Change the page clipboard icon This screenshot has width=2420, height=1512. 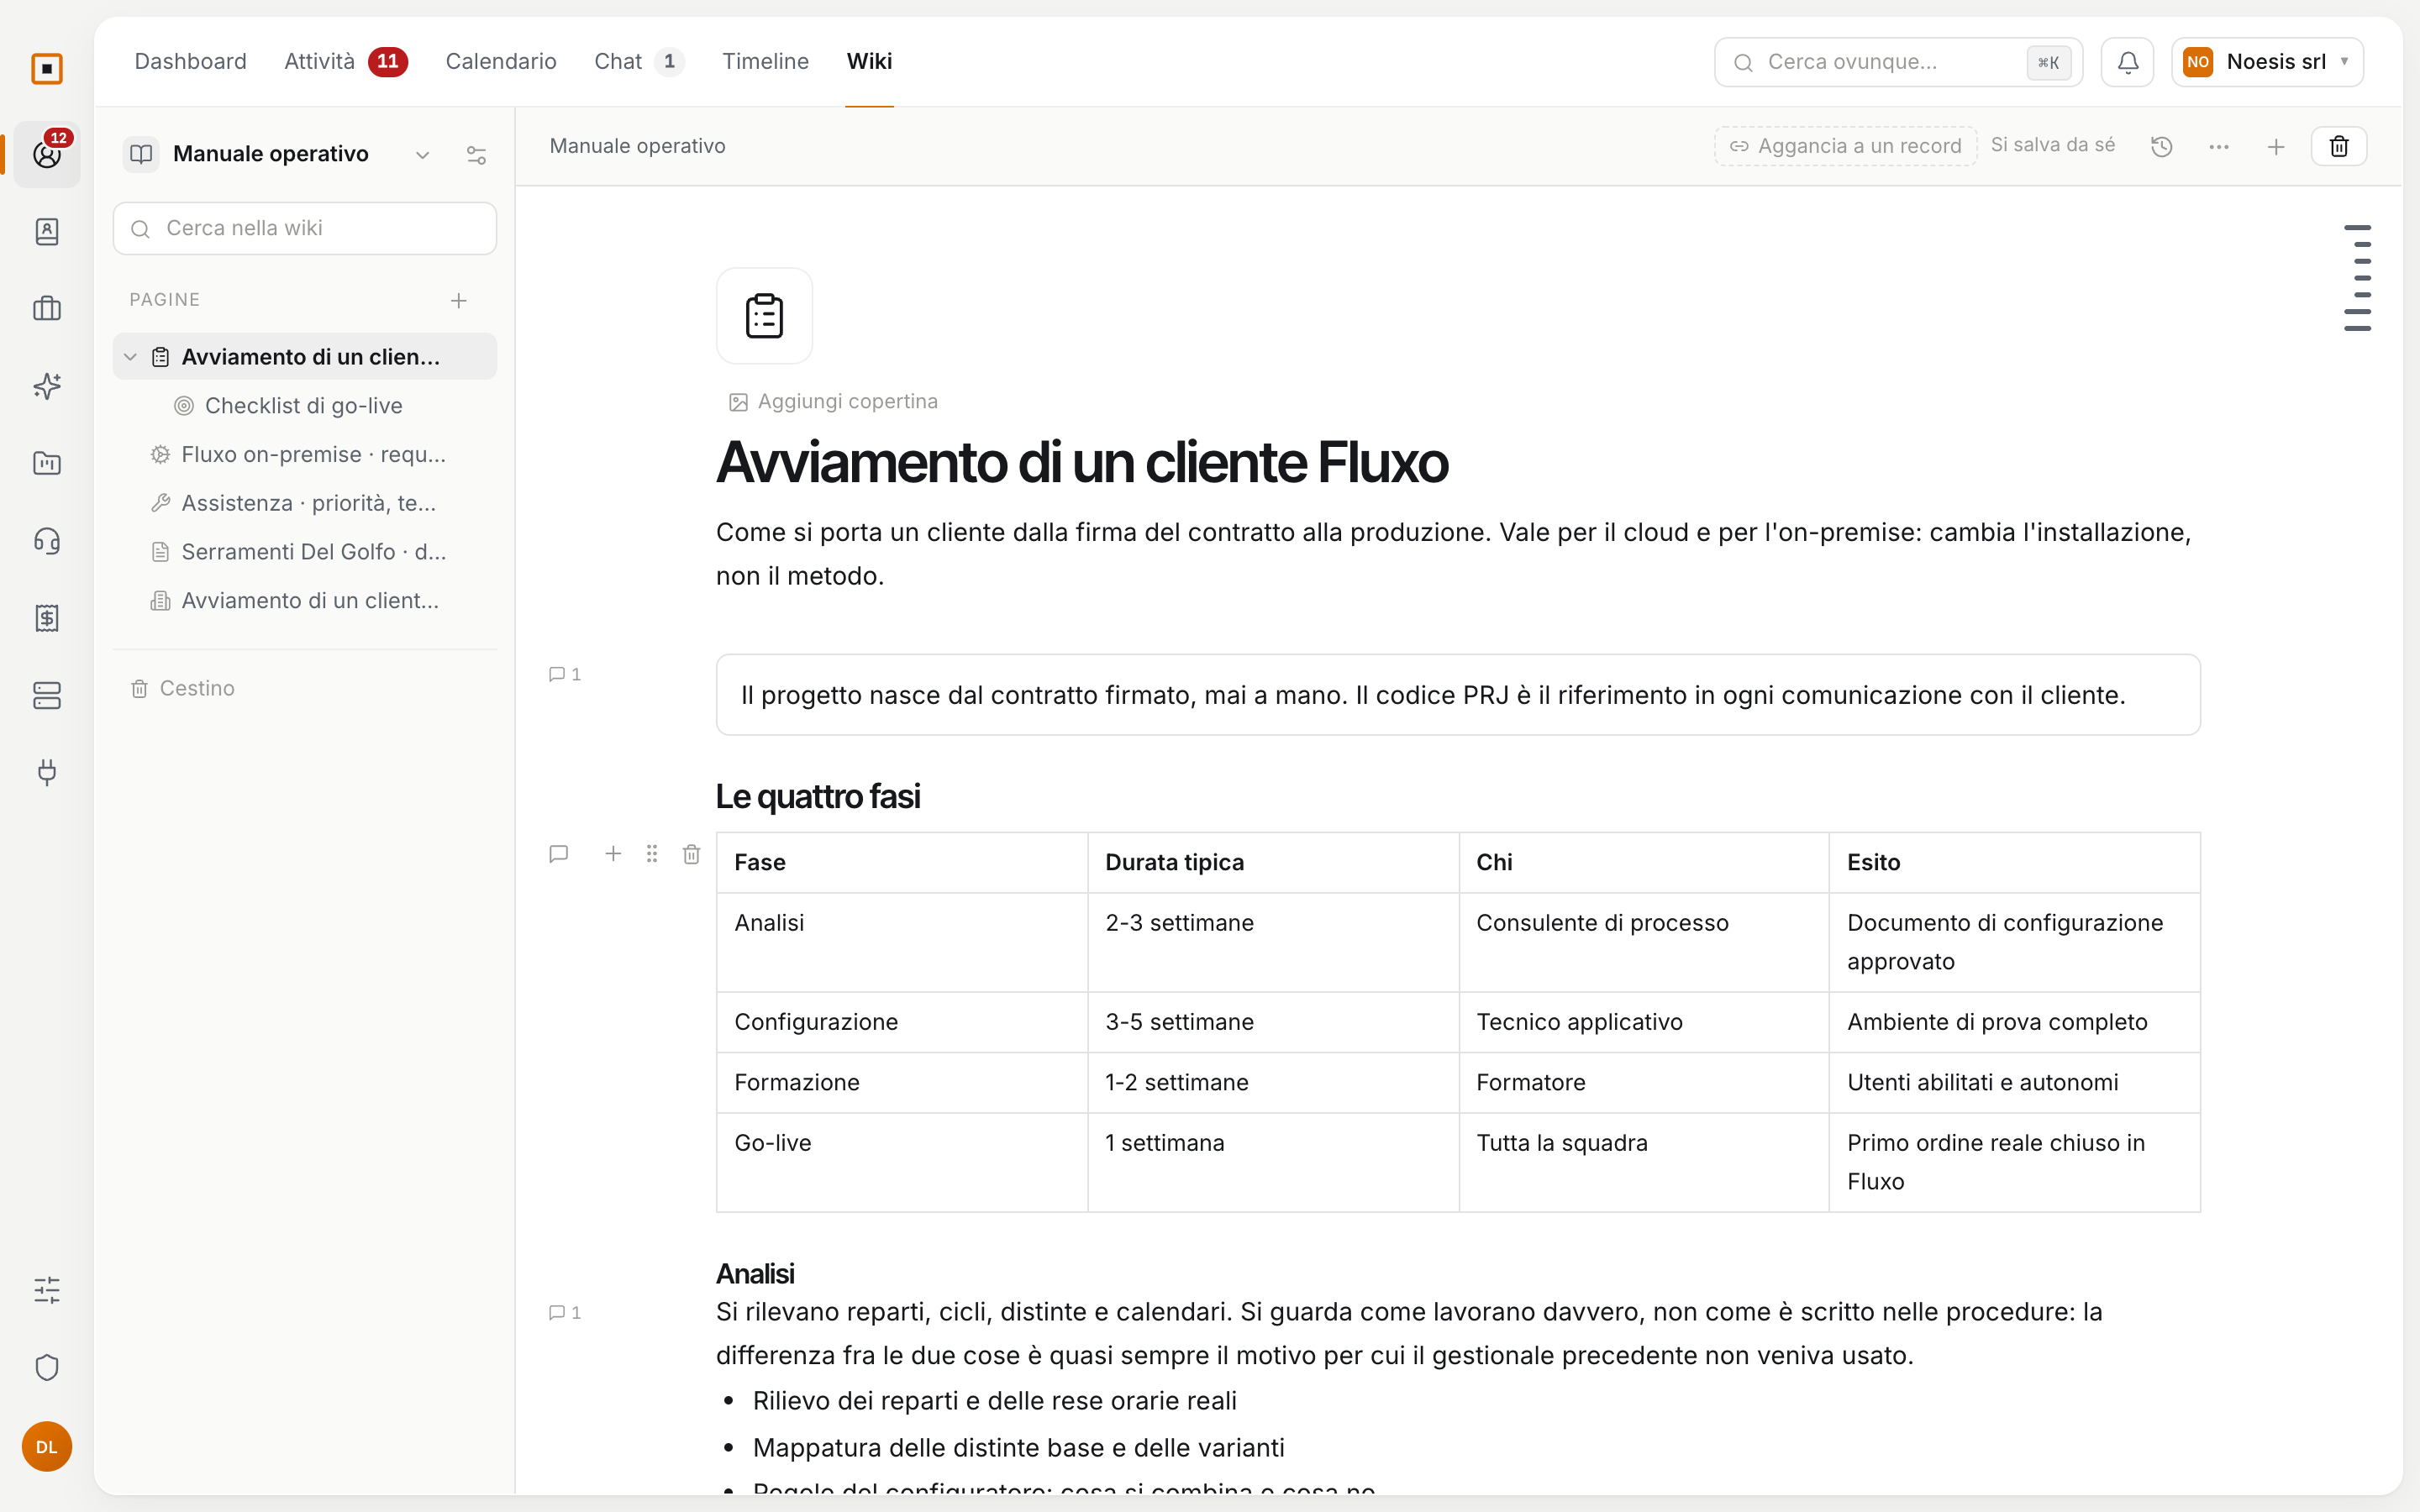(x=764, y=316)
